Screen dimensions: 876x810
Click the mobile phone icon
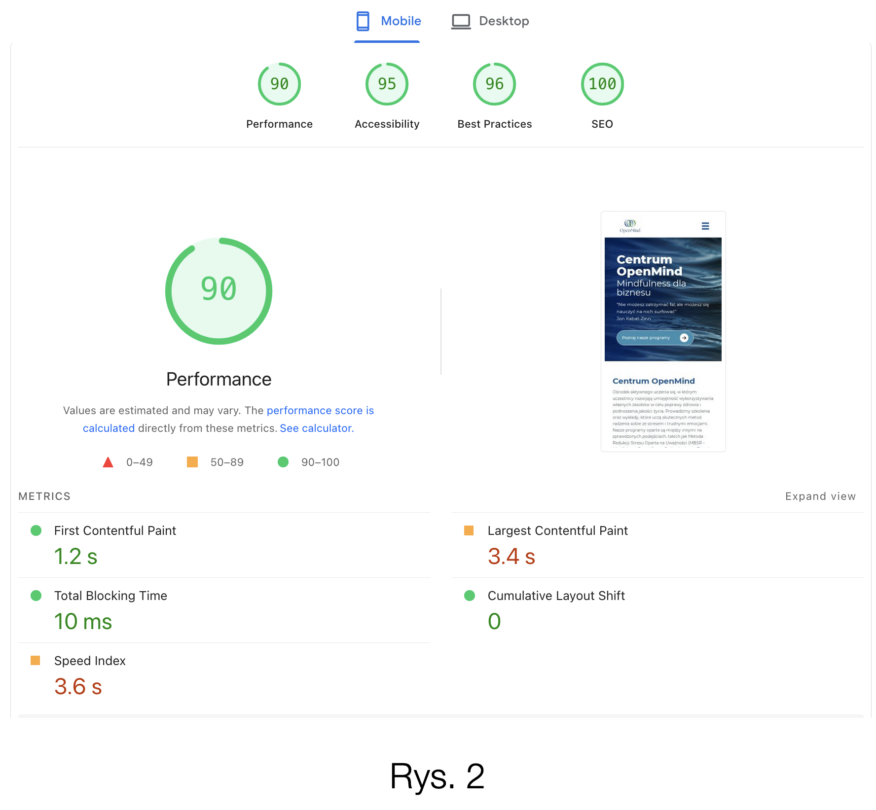click(363, 21)
